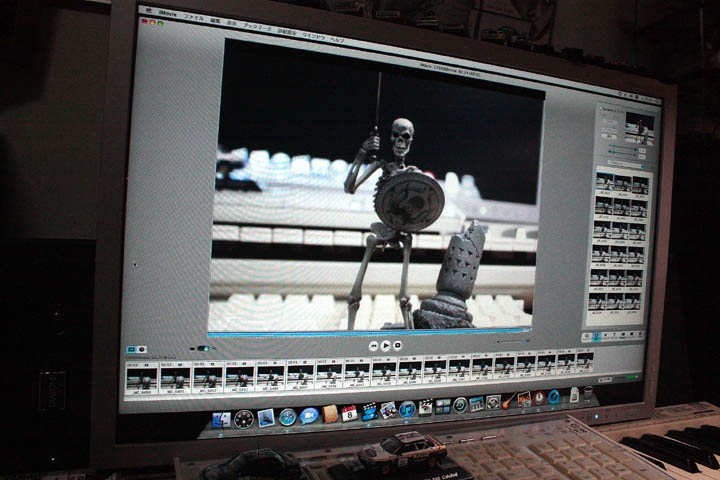The width and height of the screenshot is (720, 480).
Task: Open the iDVD pane
Action: pos(640,336)
